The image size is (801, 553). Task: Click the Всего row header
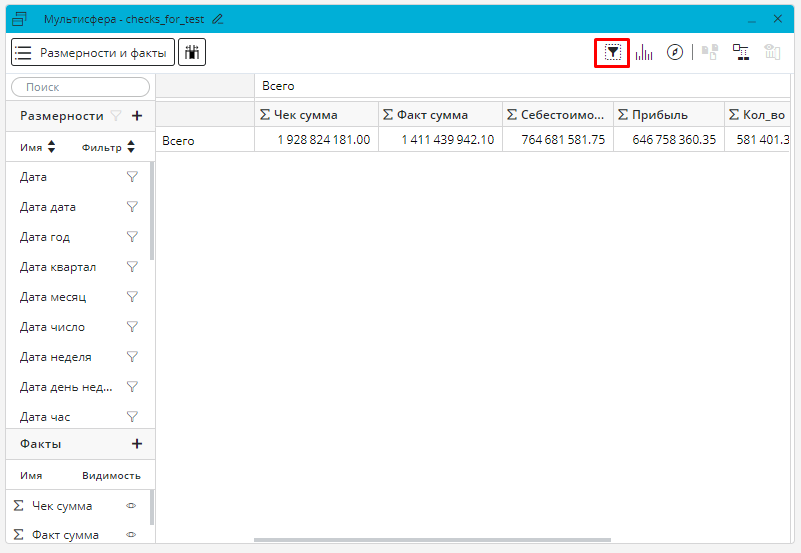click(x=178, y=140)
